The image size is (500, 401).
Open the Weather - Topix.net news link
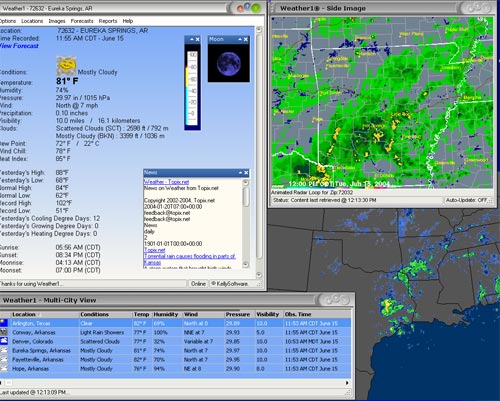point(166,182)
